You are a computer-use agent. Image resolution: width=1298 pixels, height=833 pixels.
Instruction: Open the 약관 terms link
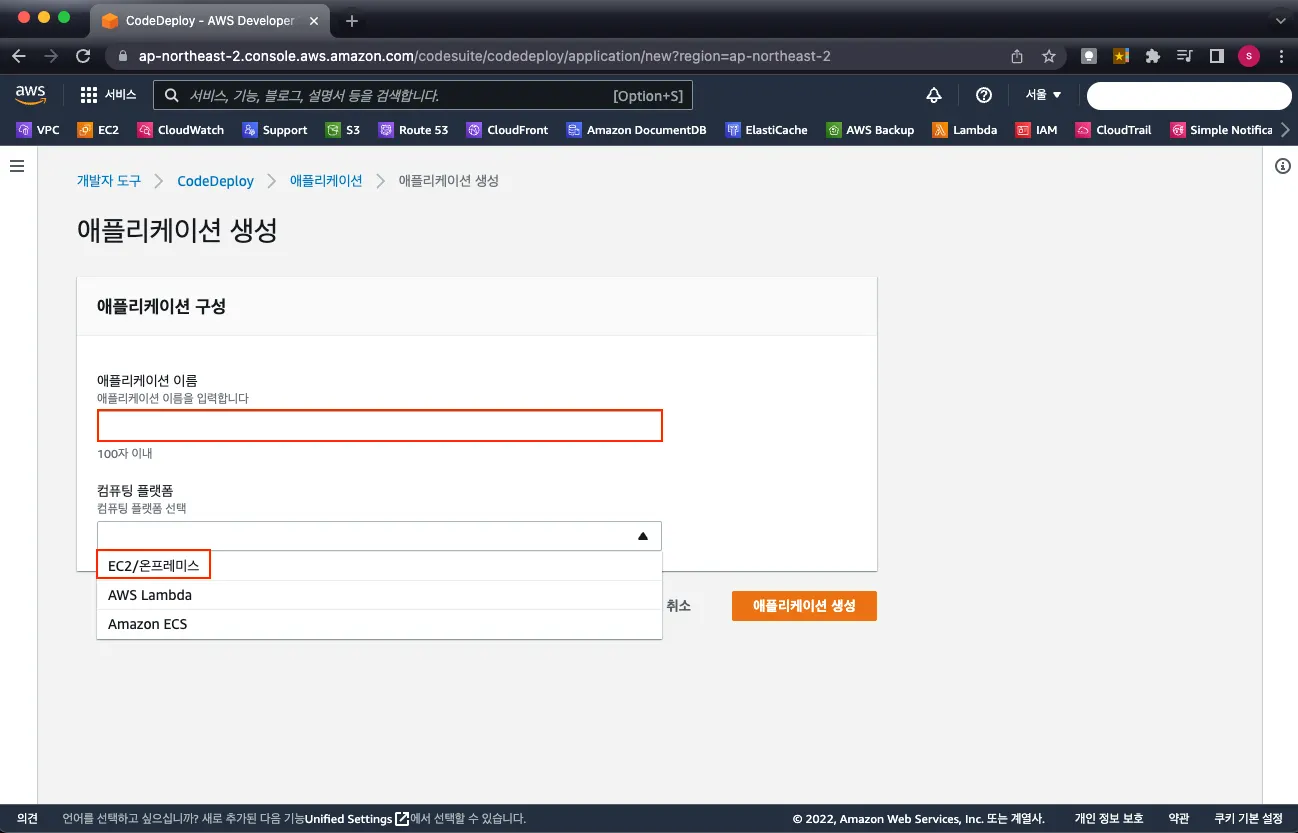pos(1179,819)
